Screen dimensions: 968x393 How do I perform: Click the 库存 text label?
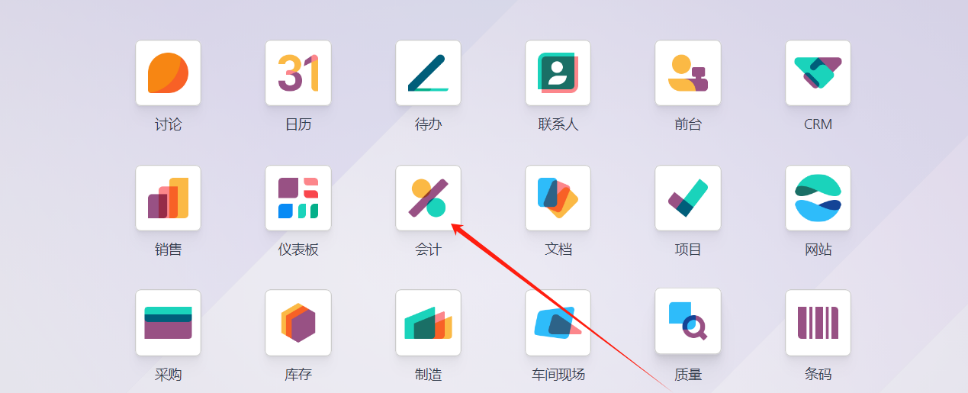click(298, 374)
